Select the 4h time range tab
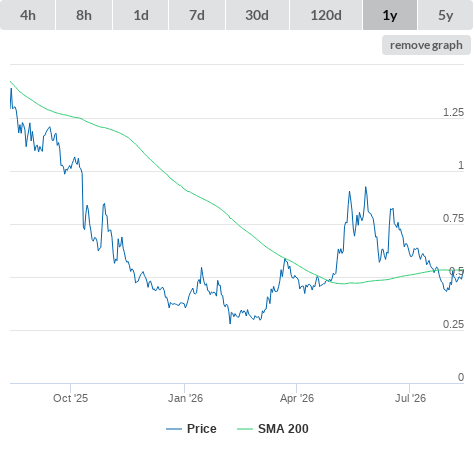The image size is (474, 455). (x=28, y=15)
